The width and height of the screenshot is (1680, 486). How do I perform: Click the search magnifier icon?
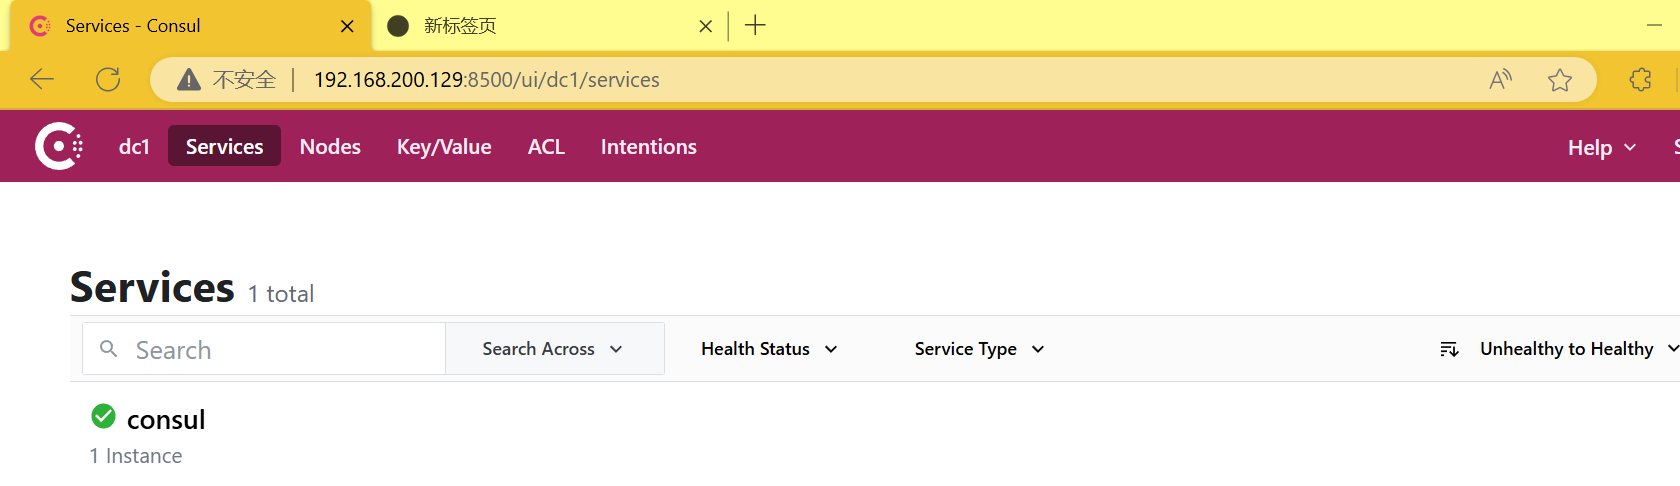point(109,348)
